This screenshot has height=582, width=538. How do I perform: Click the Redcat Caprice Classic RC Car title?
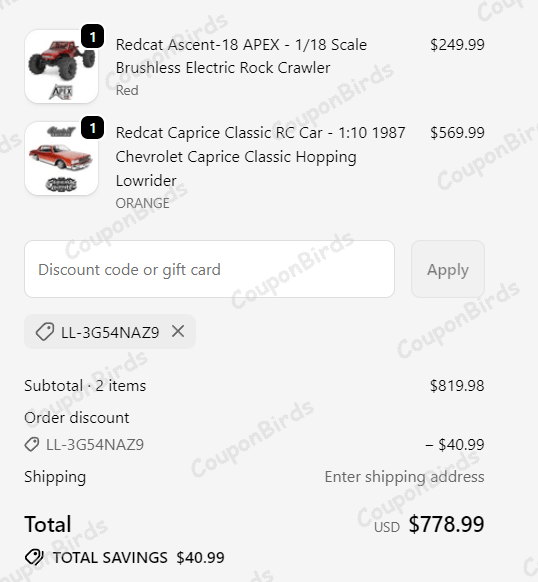point(260,157)
